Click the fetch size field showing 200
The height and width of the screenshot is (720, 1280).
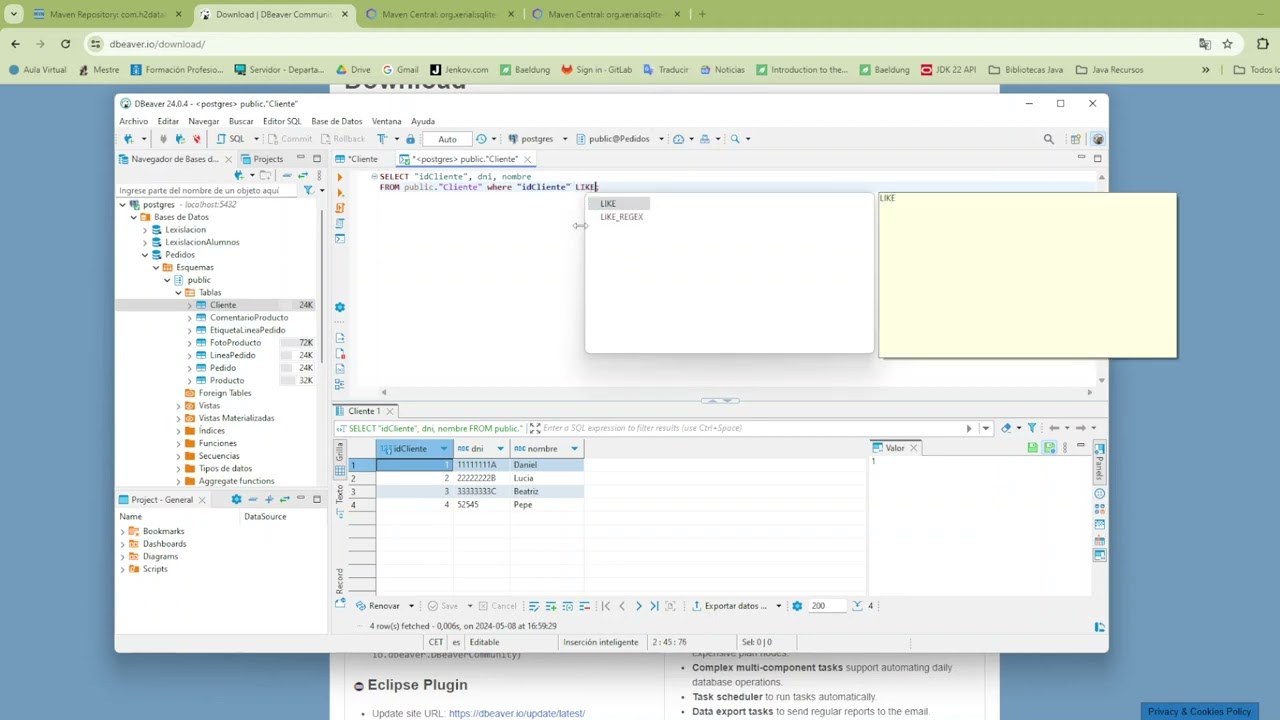point(827,606)
